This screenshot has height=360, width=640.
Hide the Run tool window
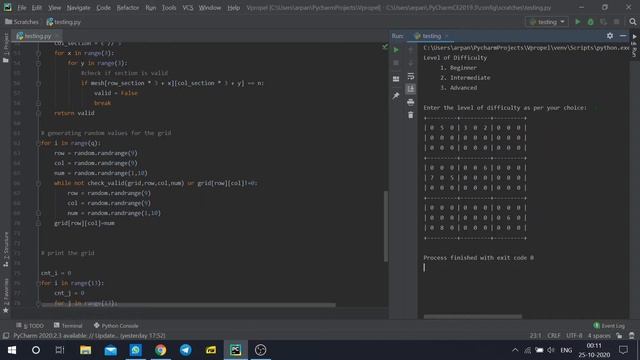click(623, 36)
